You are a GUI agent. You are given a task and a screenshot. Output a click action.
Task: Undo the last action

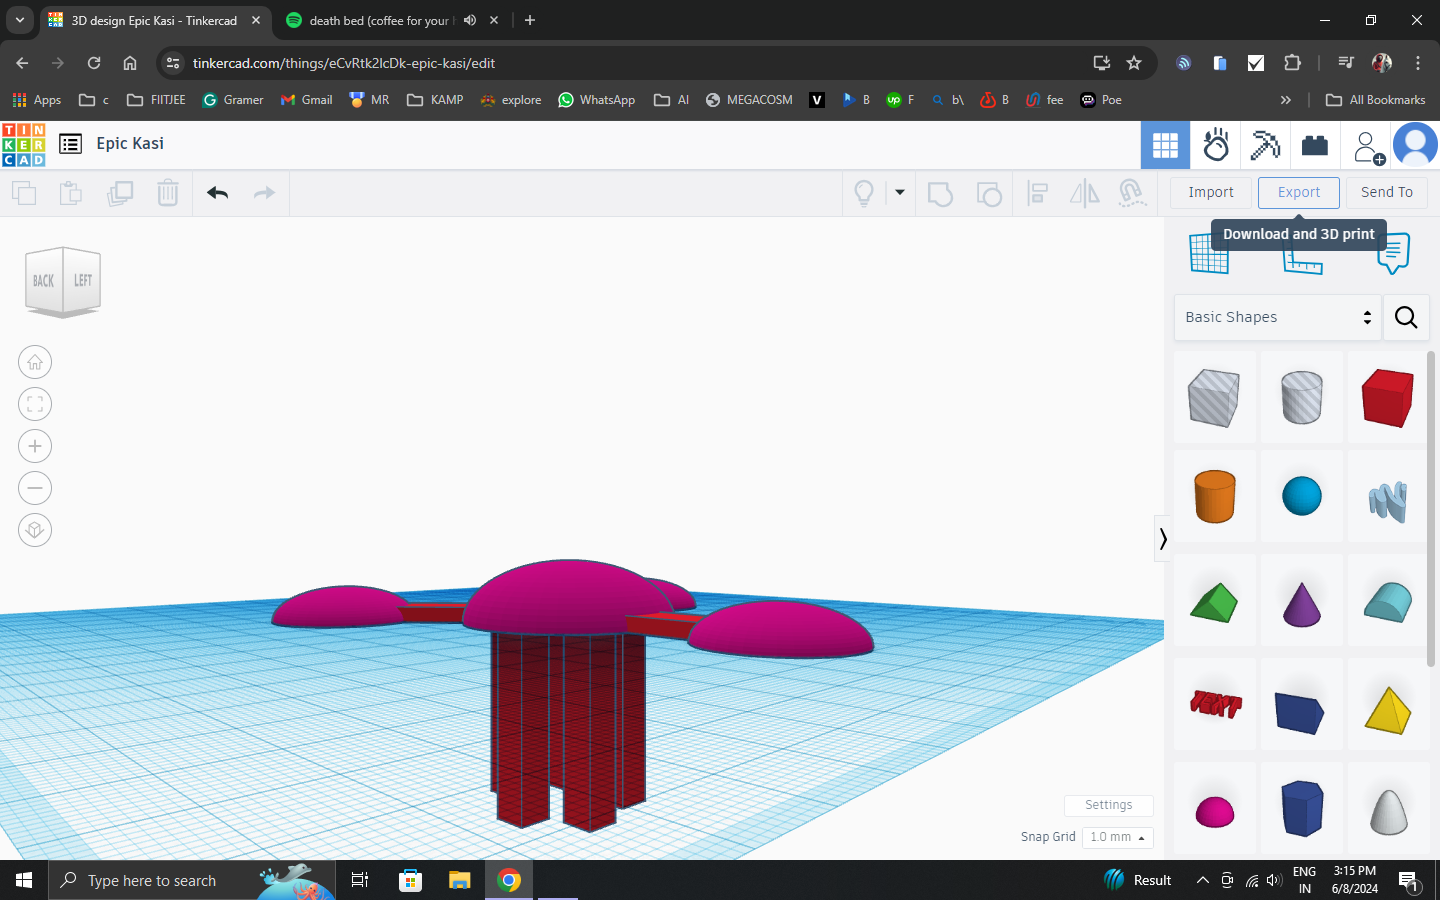(x=218, y=193)
